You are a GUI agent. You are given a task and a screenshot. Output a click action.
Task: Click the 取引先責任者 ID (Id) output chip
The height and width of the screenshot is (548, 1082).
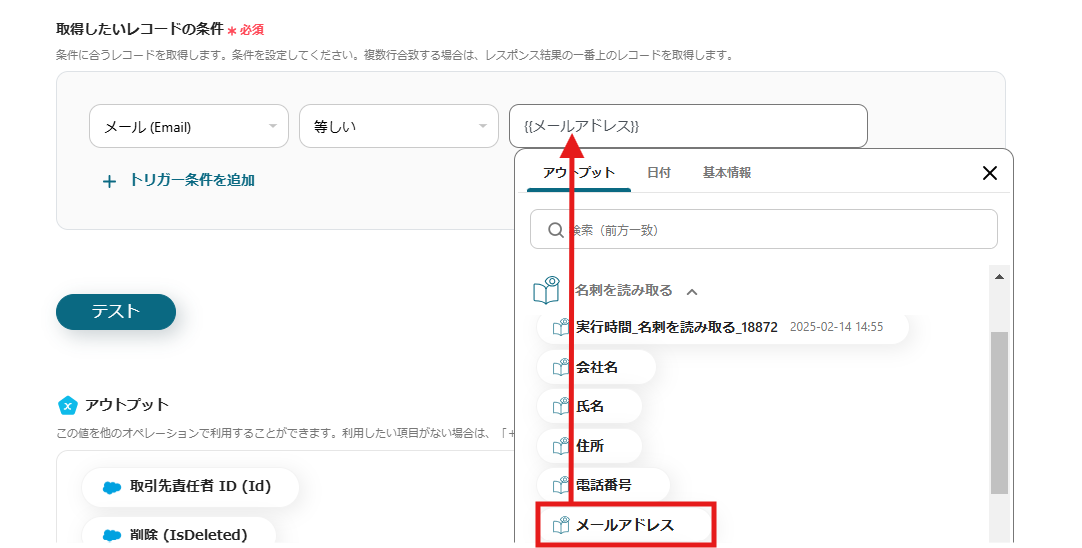pyautogui.click(x=190, y=487)
